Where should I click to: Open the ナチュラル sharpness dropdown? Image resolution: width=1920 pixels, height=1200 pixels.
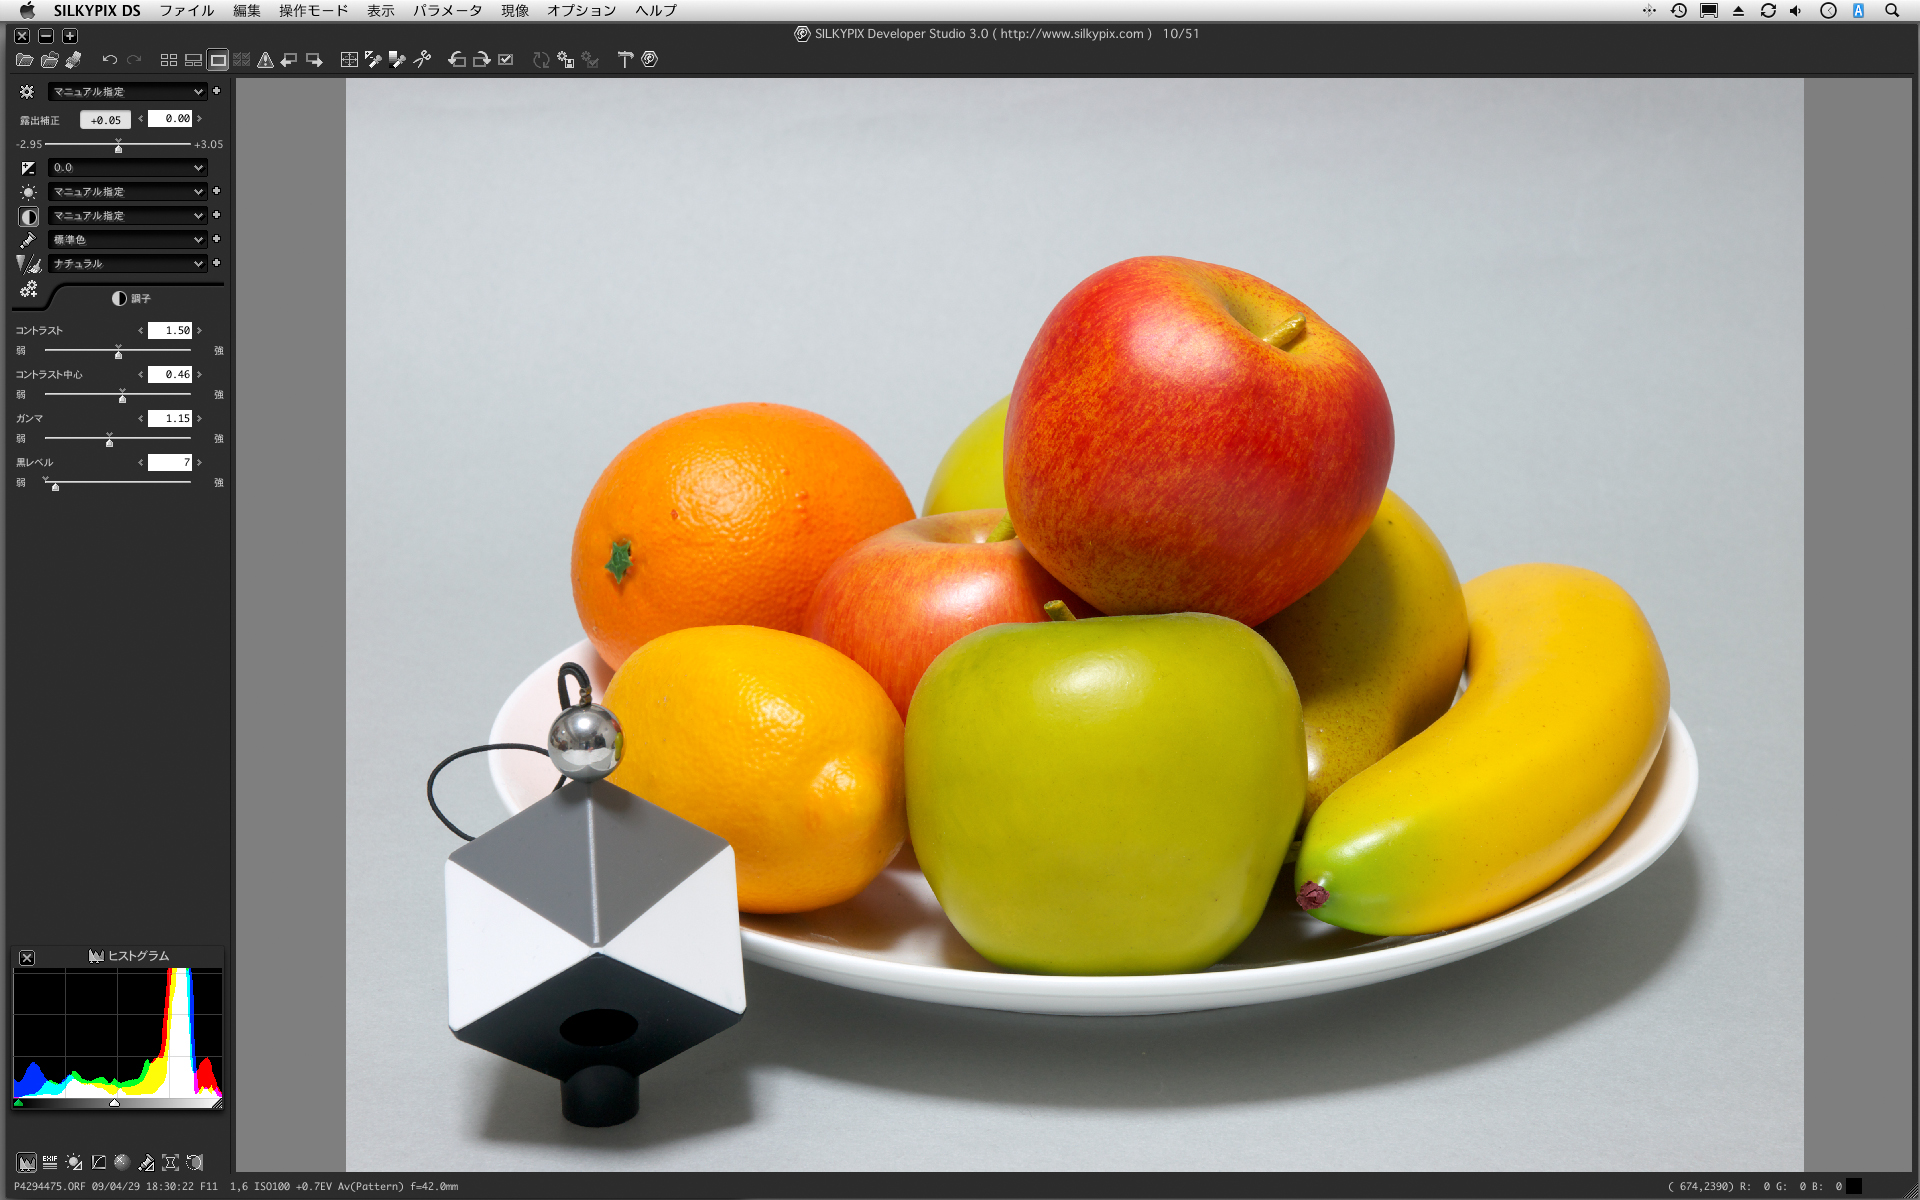pos(127,264)
